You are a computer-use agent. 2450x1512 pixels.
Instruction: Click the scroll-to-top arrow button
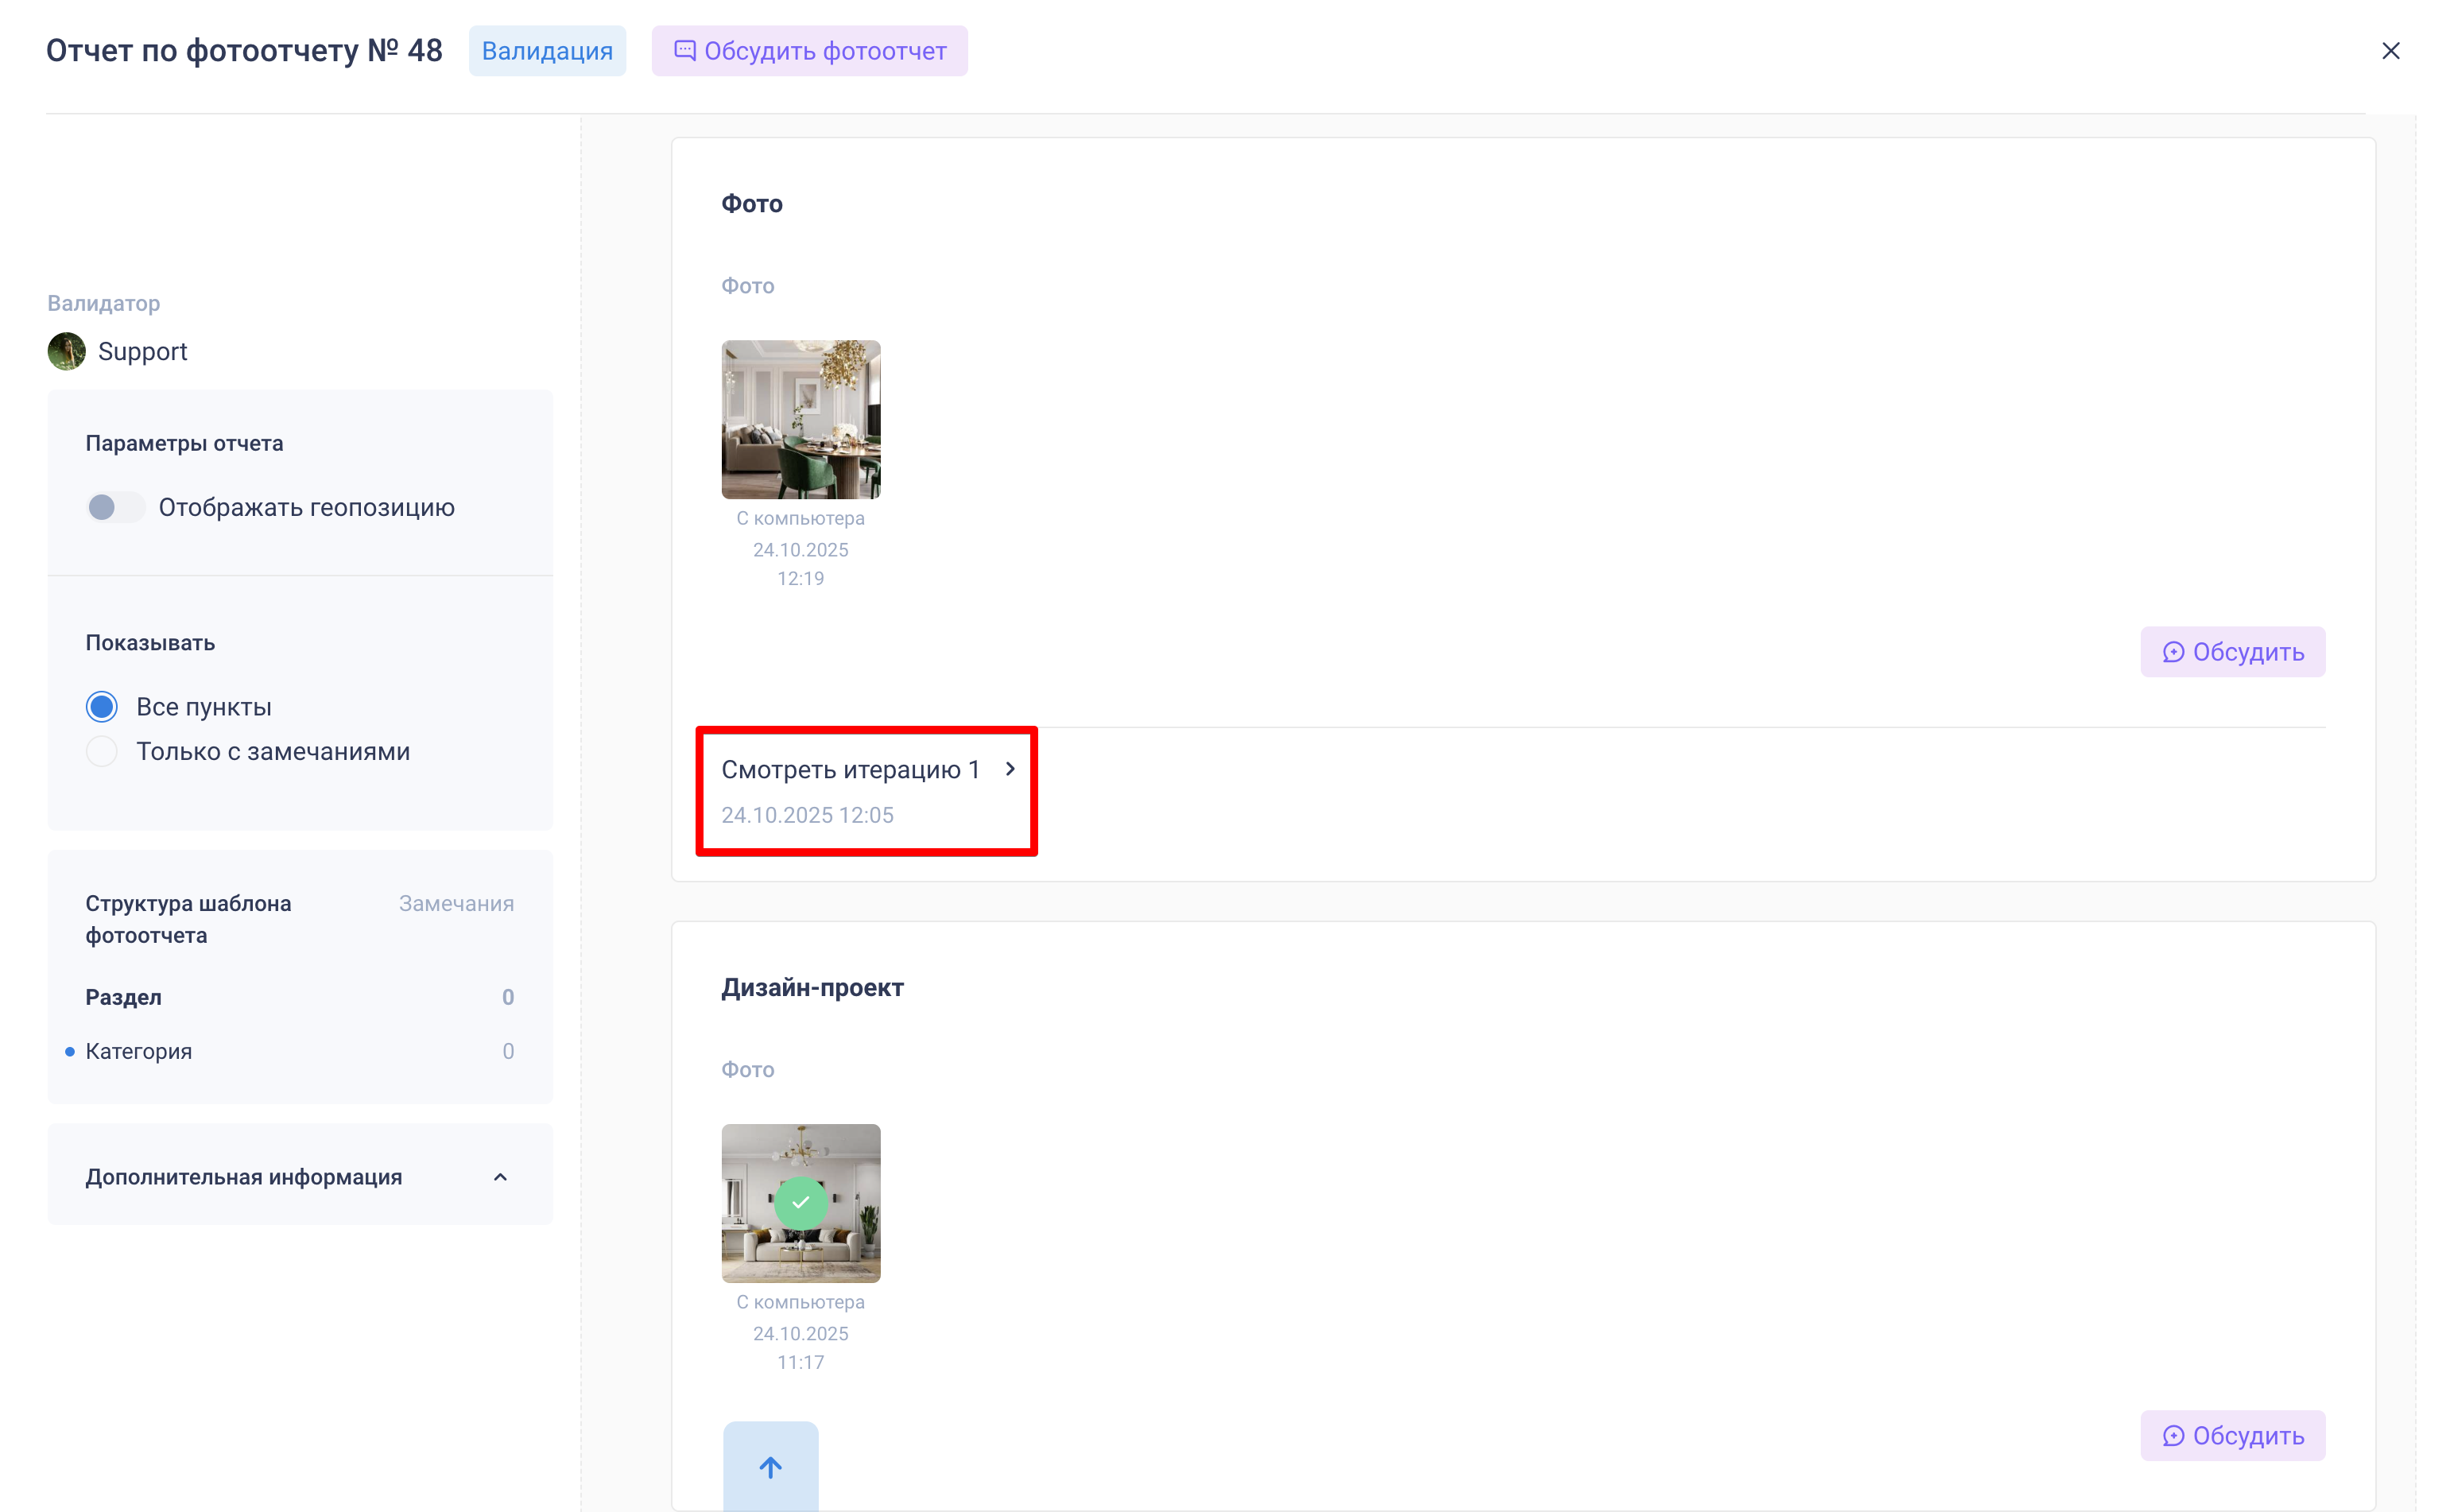(x=770, y=1467)
